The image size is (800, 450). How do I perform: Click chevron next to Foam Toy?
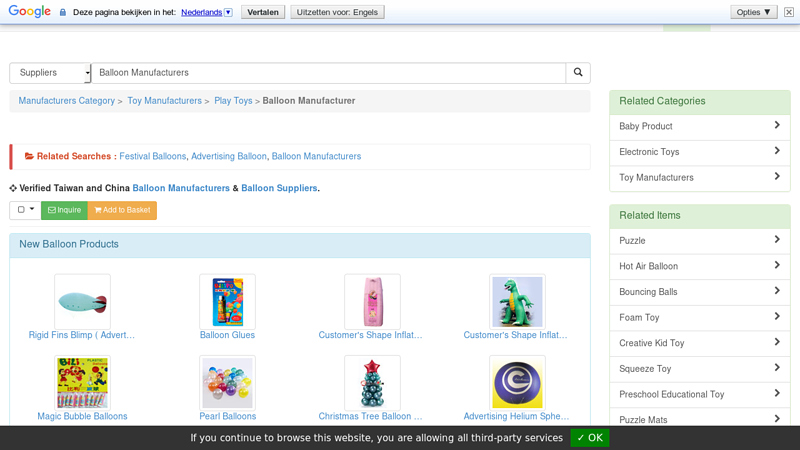777,316
